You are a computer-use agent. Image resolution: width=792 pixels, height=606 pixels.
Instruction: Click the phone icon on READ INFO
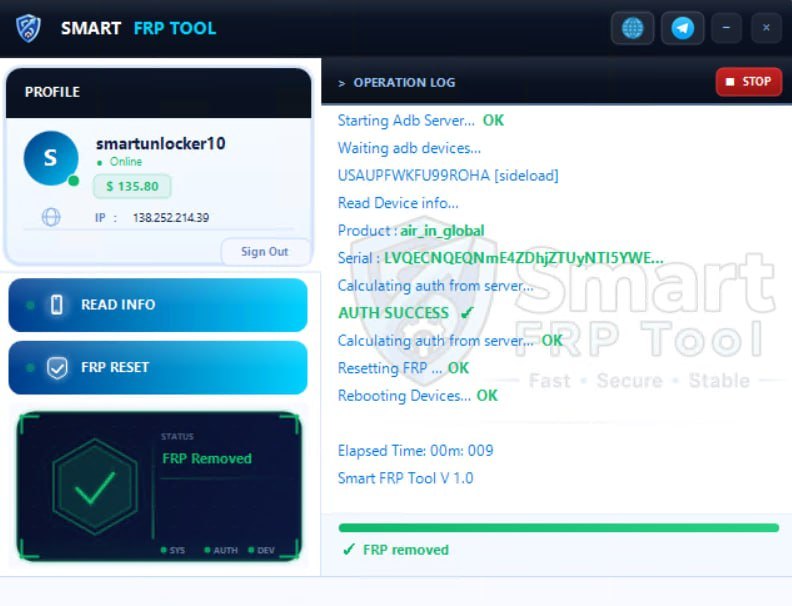(x=57, y=305)
